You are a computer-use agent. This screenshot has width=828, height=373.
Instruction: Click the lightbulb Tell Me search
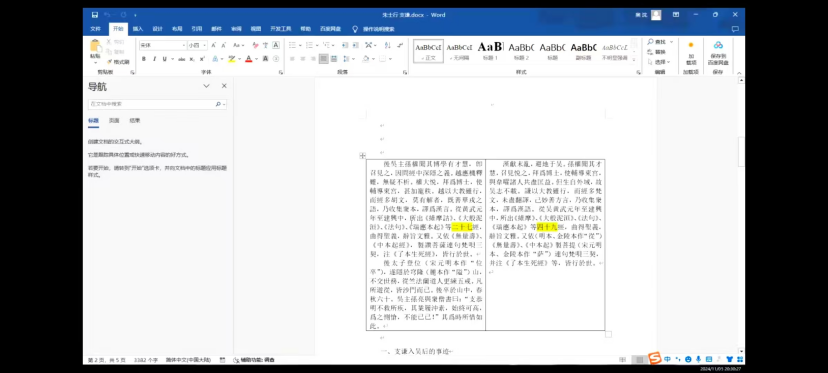coord(355,29)
